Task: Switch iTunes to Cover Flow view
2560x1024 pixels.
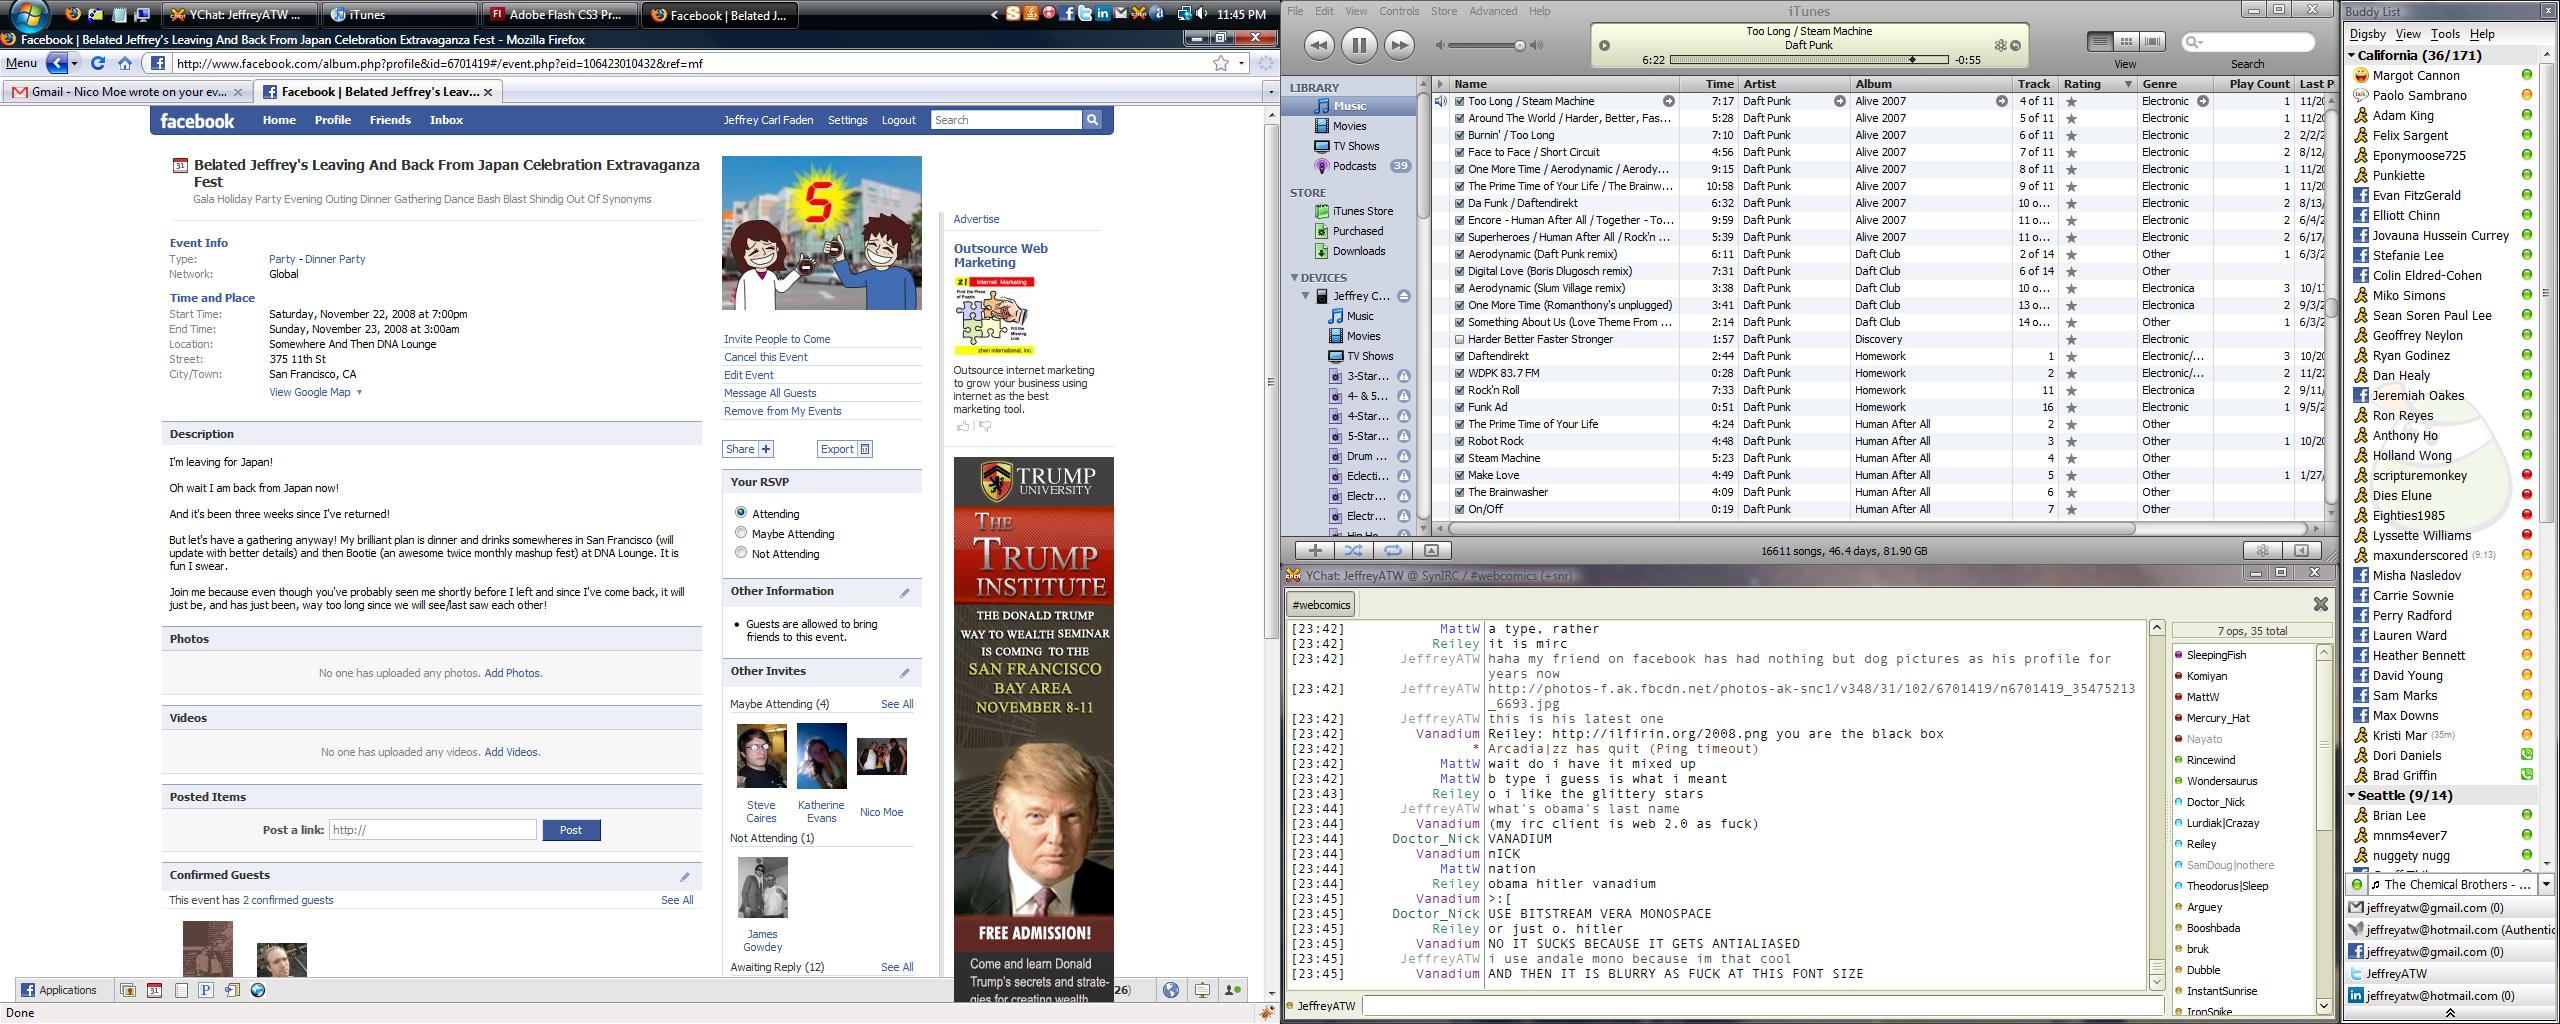Action: tap(2152, 41)
